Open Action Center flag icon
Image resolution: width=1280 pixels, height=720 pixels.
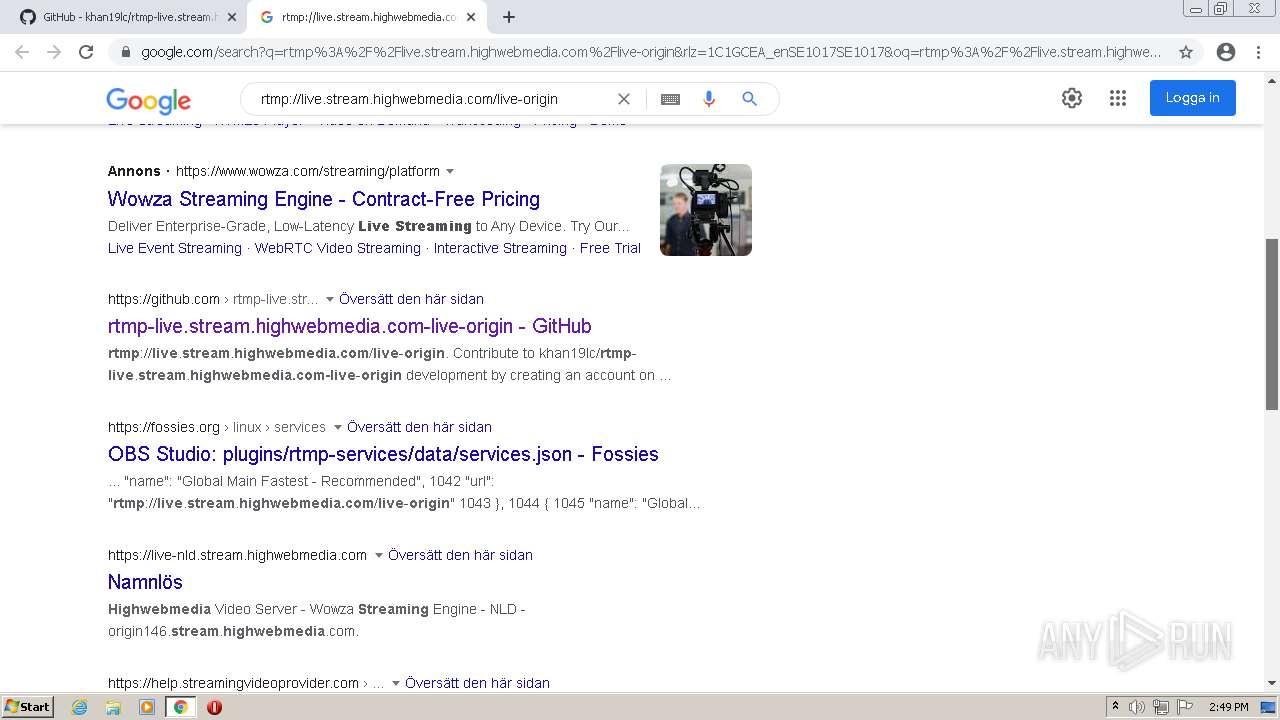tap(1184, 707)
